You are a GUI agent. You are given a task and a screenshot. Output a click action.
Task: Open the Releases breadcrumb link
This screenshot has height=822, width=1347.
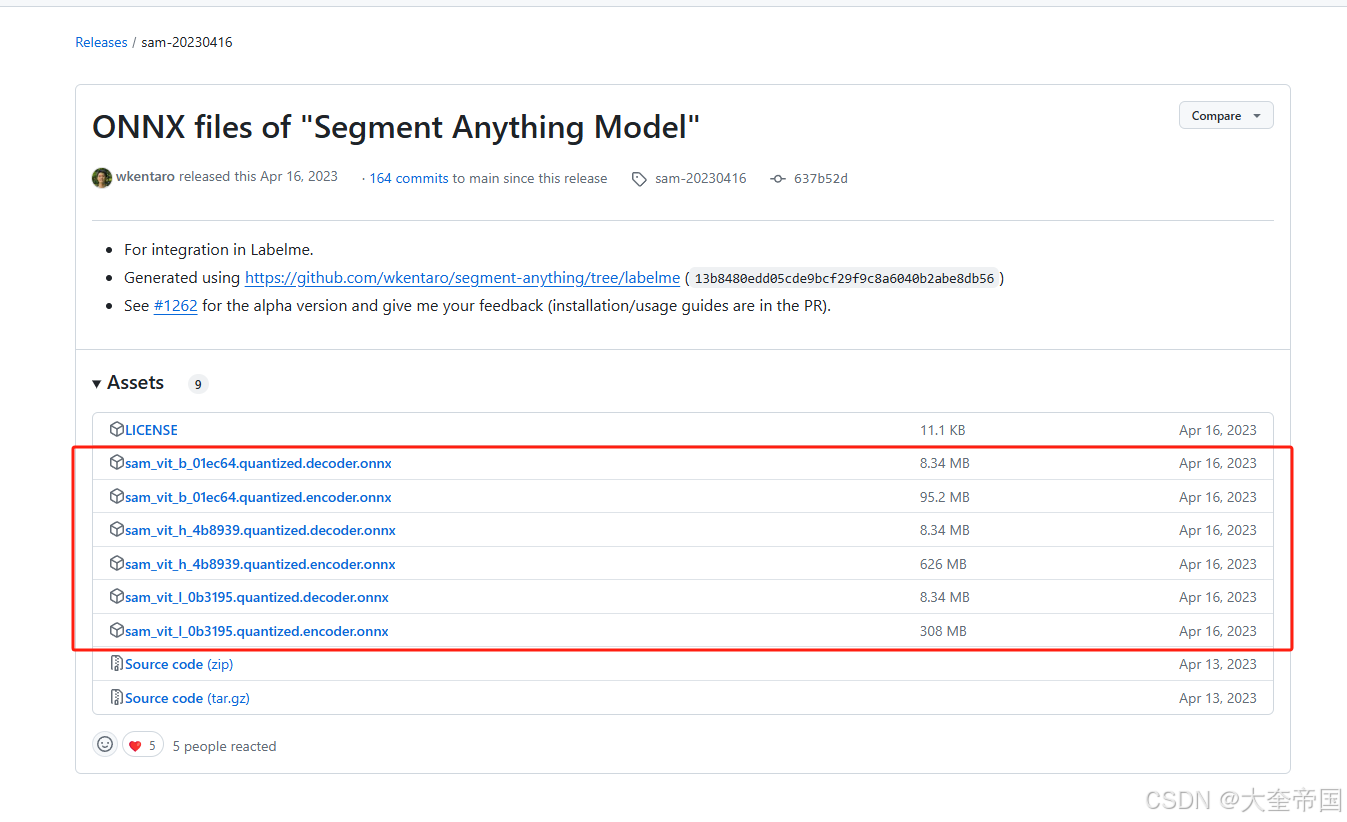101,42
